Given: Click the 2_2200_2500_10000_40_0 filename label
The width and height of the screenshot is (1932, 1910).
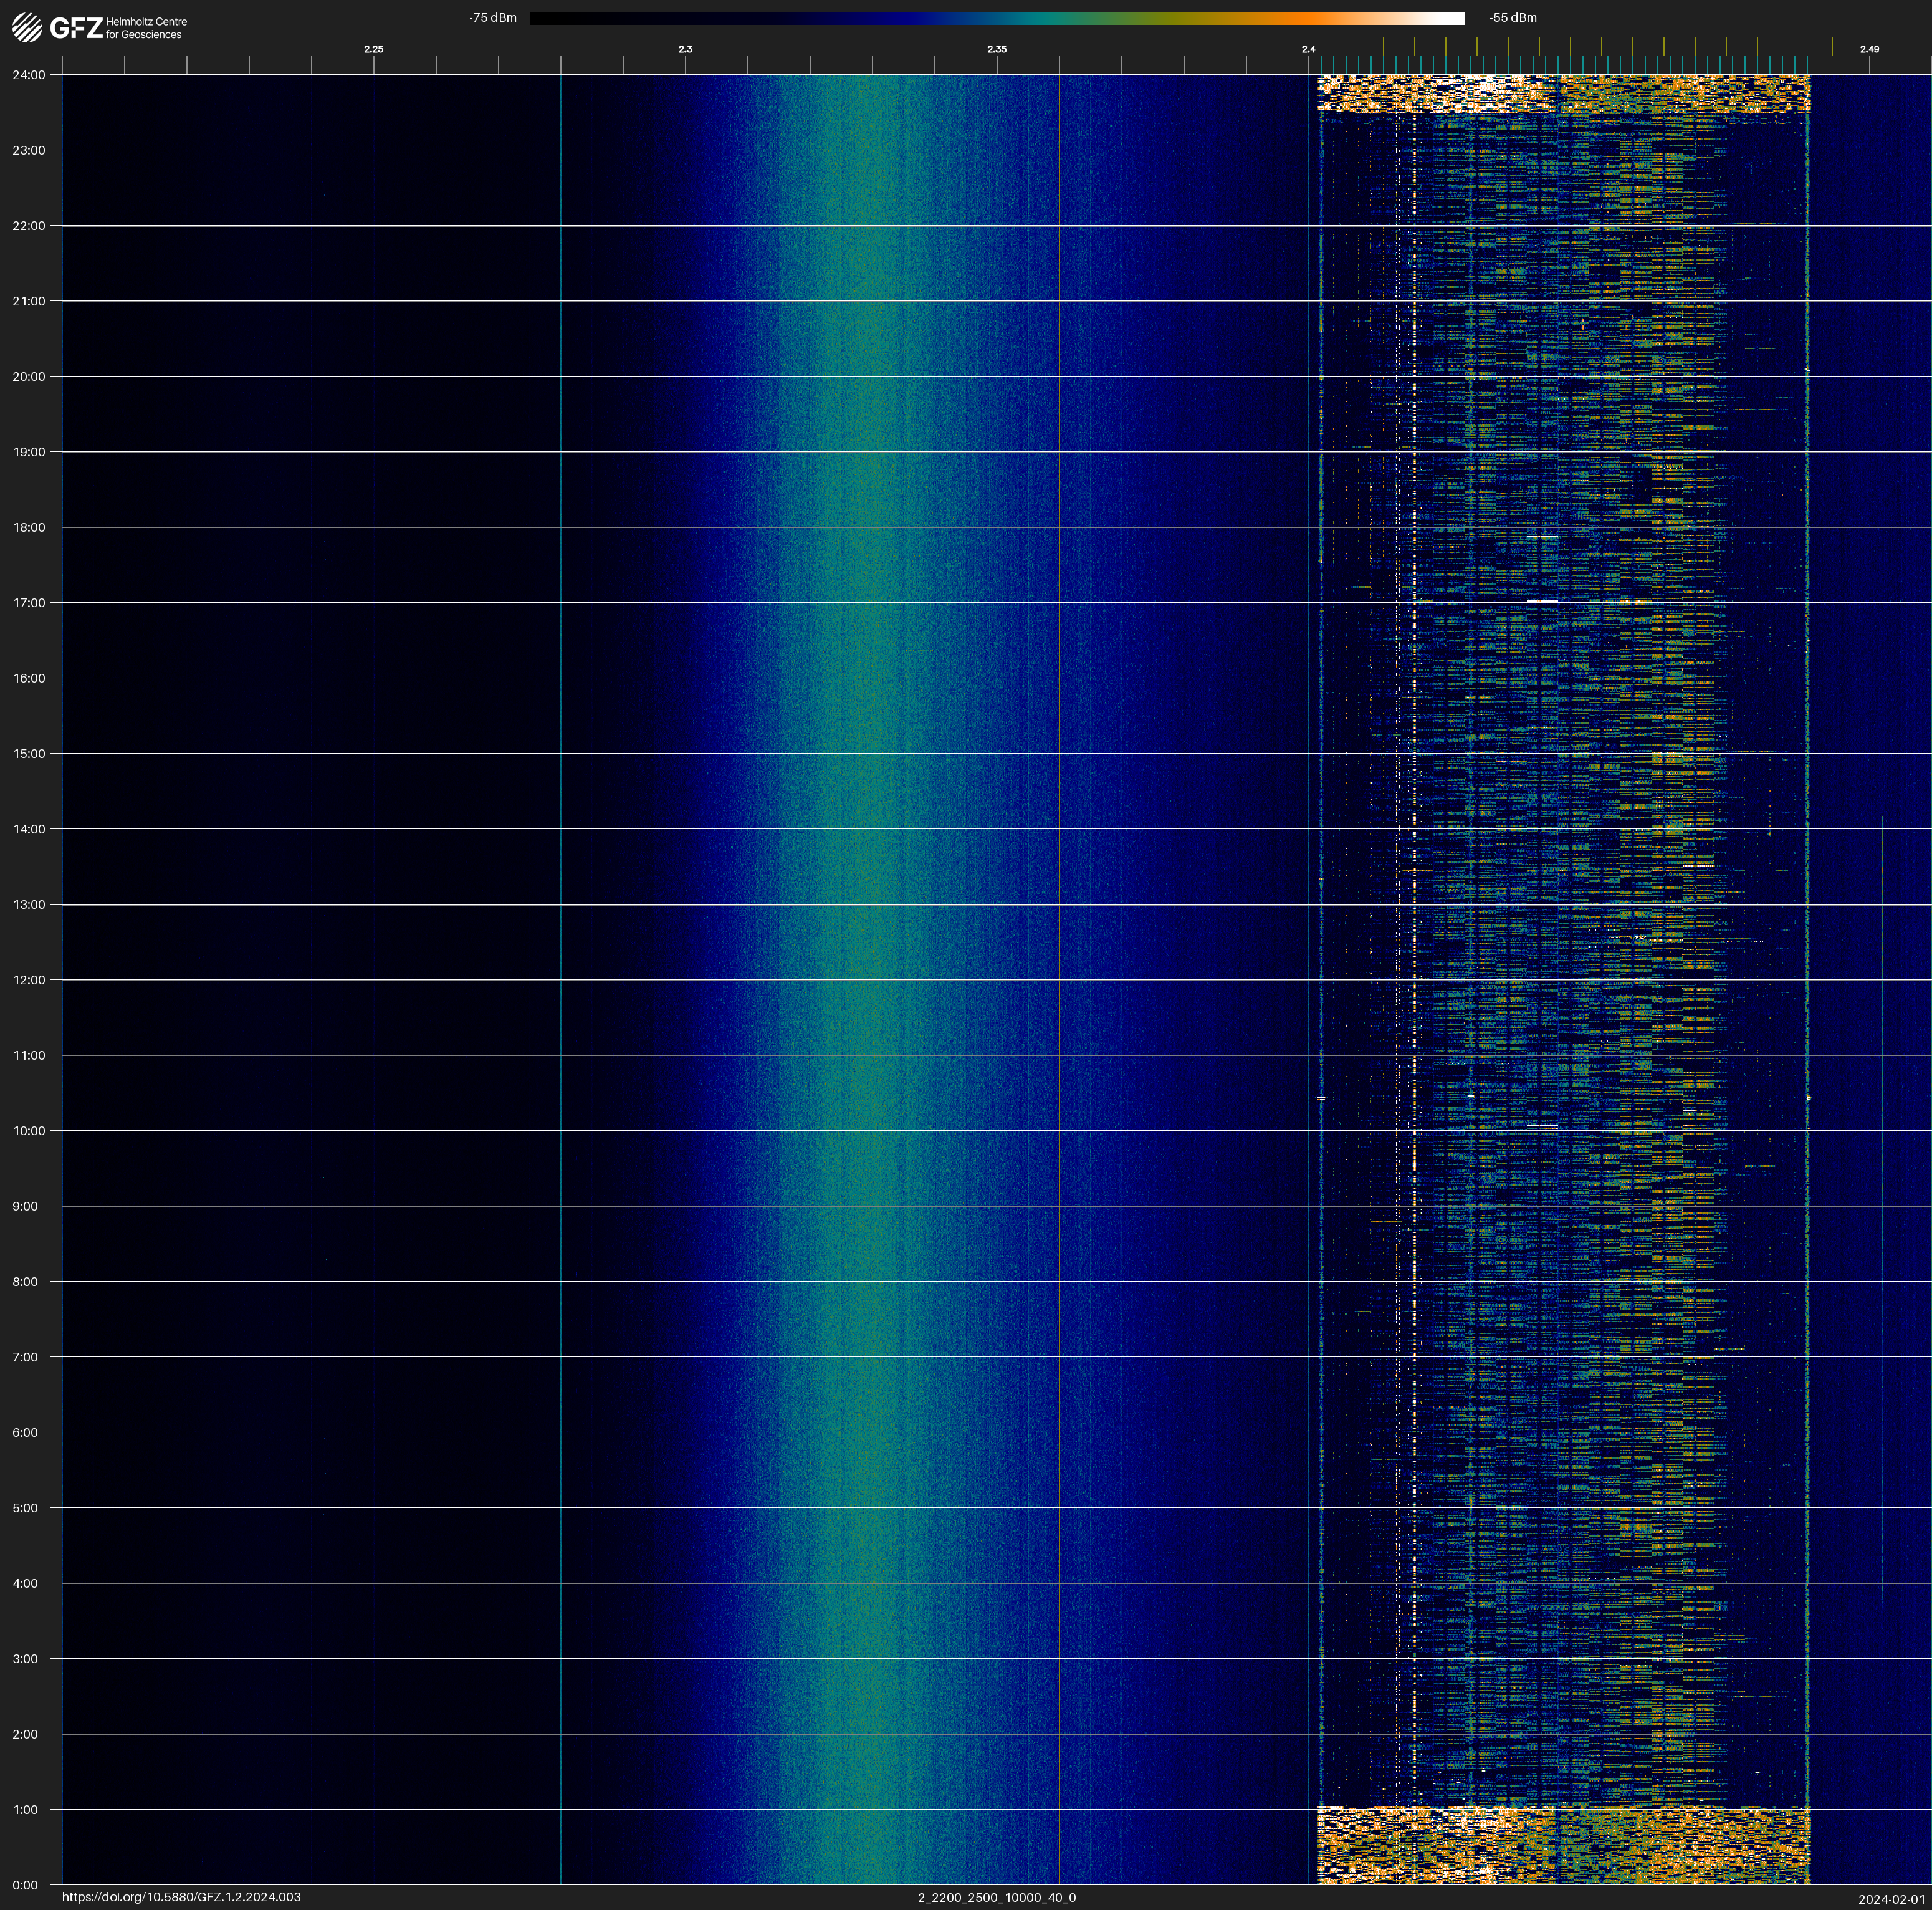Looking at the screenshot, I should (x=996, y=1897).
